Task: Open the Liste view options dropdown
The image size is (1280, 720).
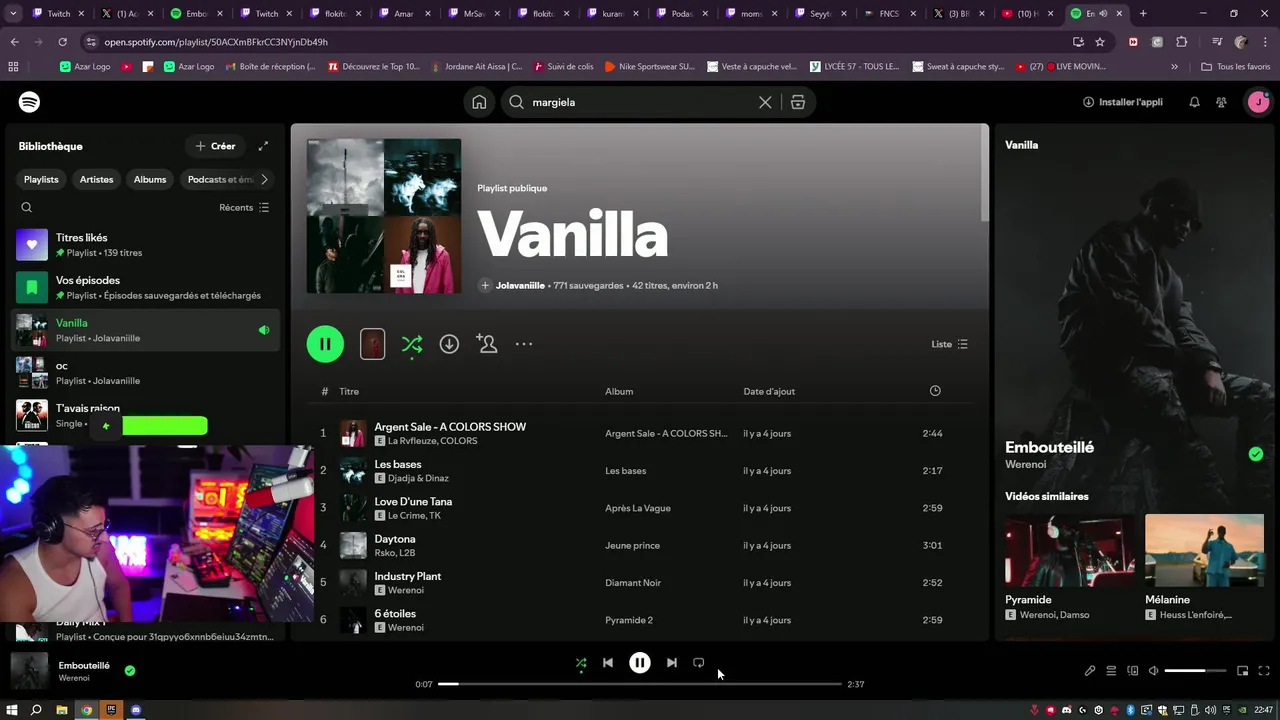Action: (x=949, y=344)
